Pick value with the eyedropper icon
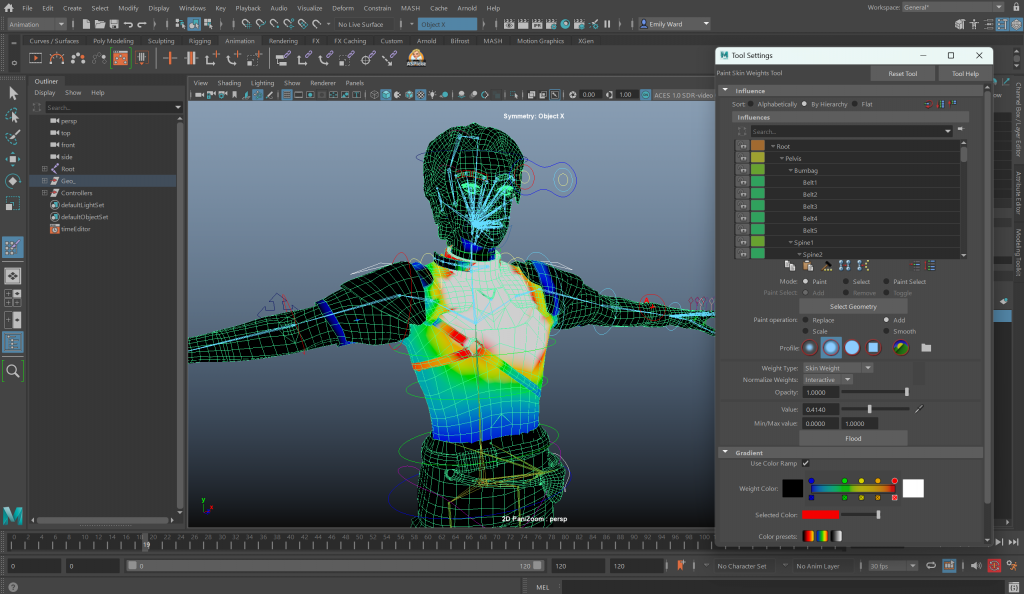This screenshot has height=594, width=1024. coord(918,408)
